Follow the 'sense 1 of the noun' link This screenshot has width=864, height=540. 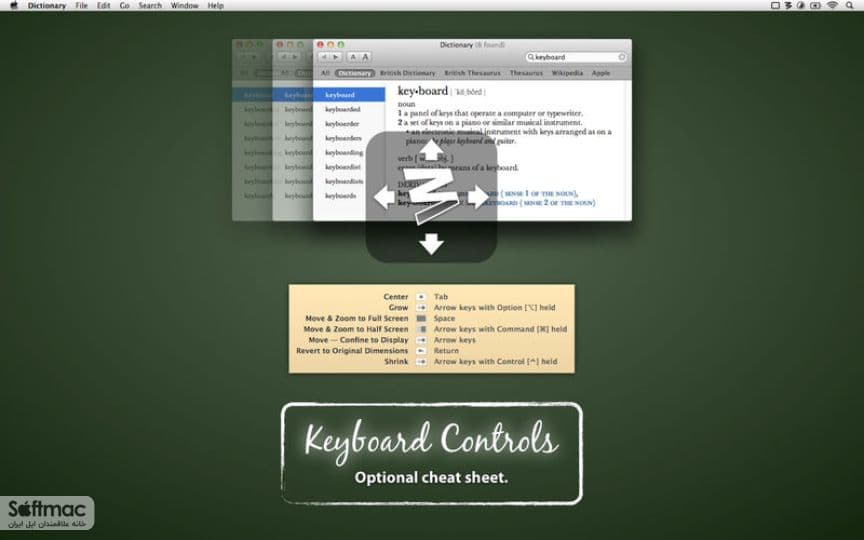541,193
